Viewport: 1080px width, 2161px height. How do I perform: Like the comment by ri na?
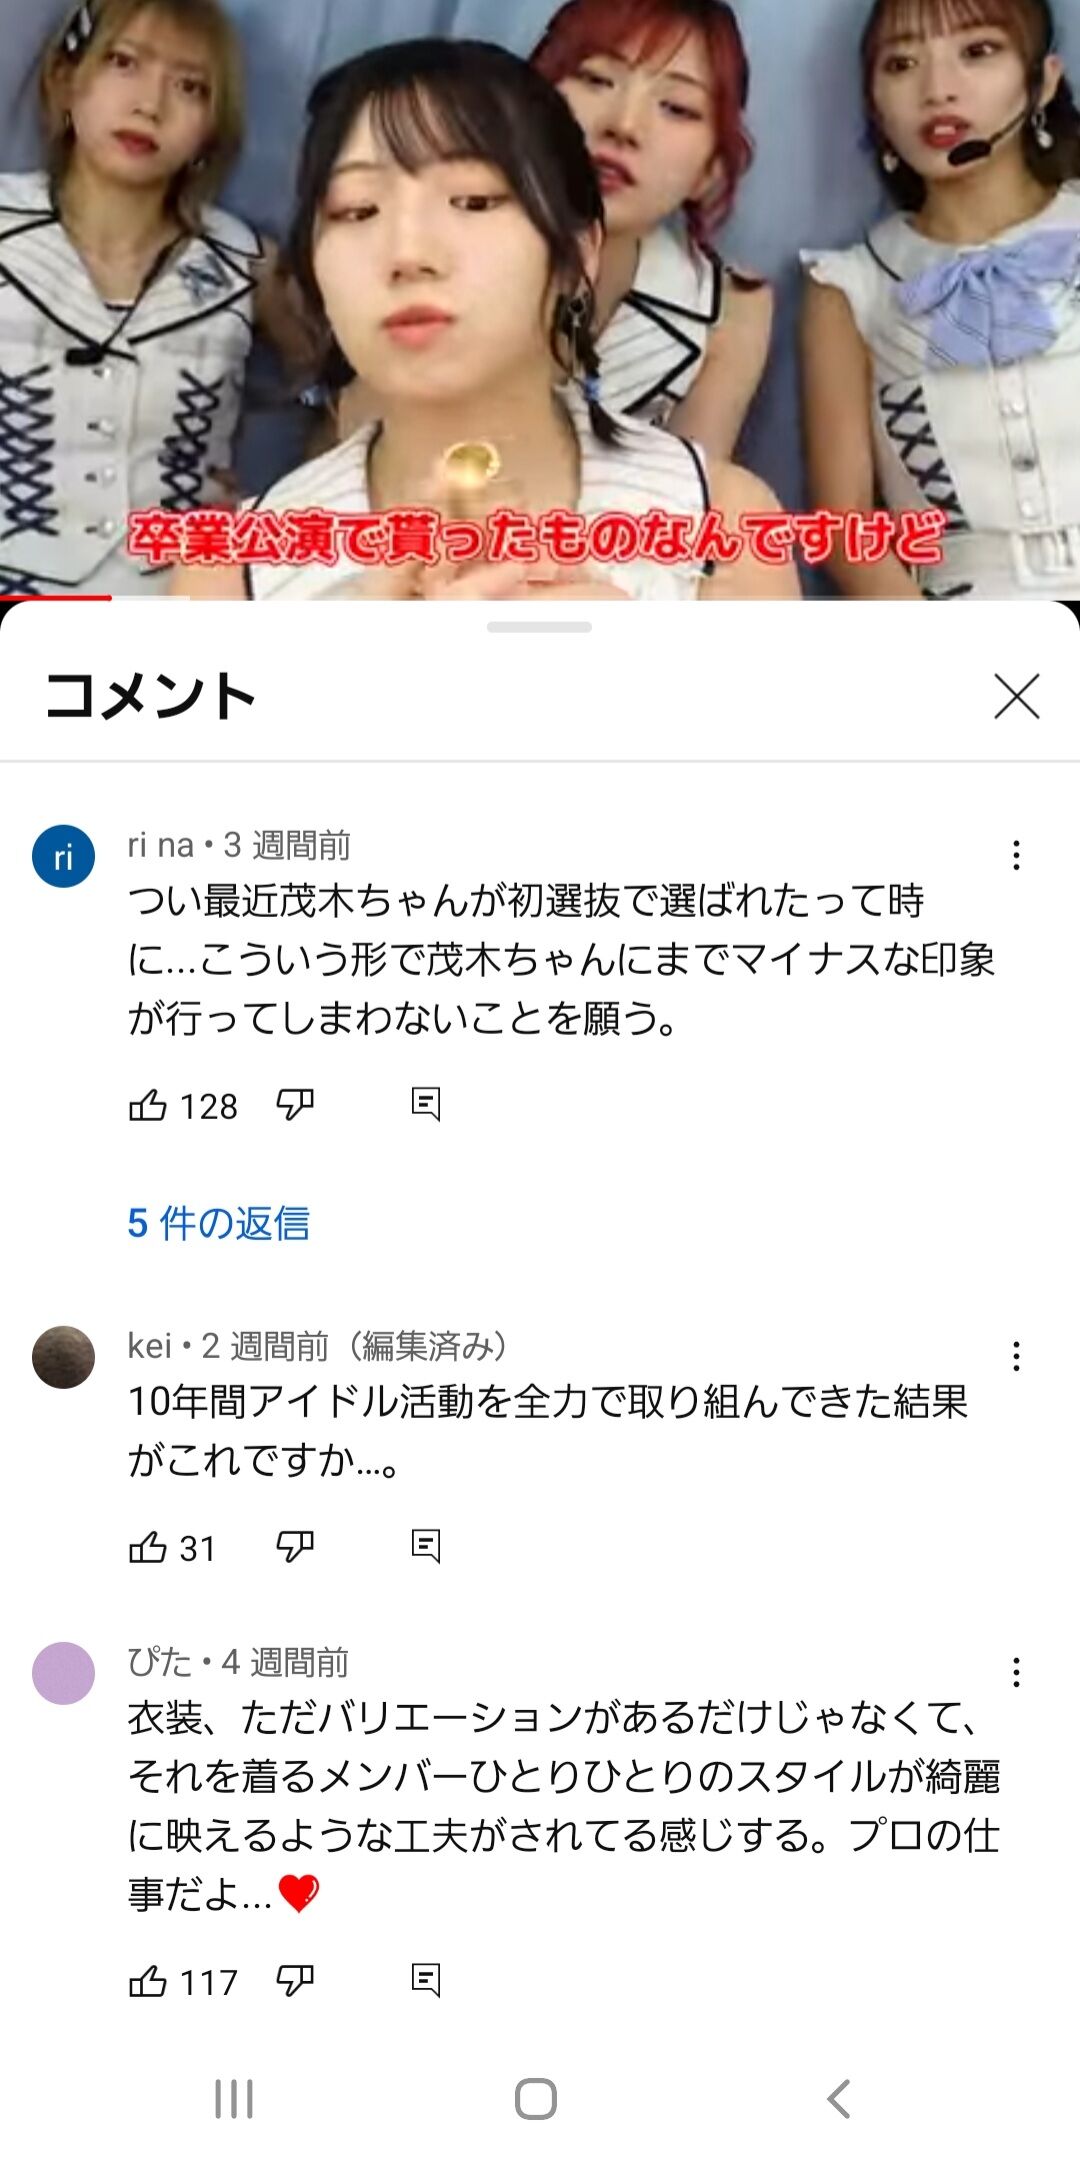[148, 1105]
